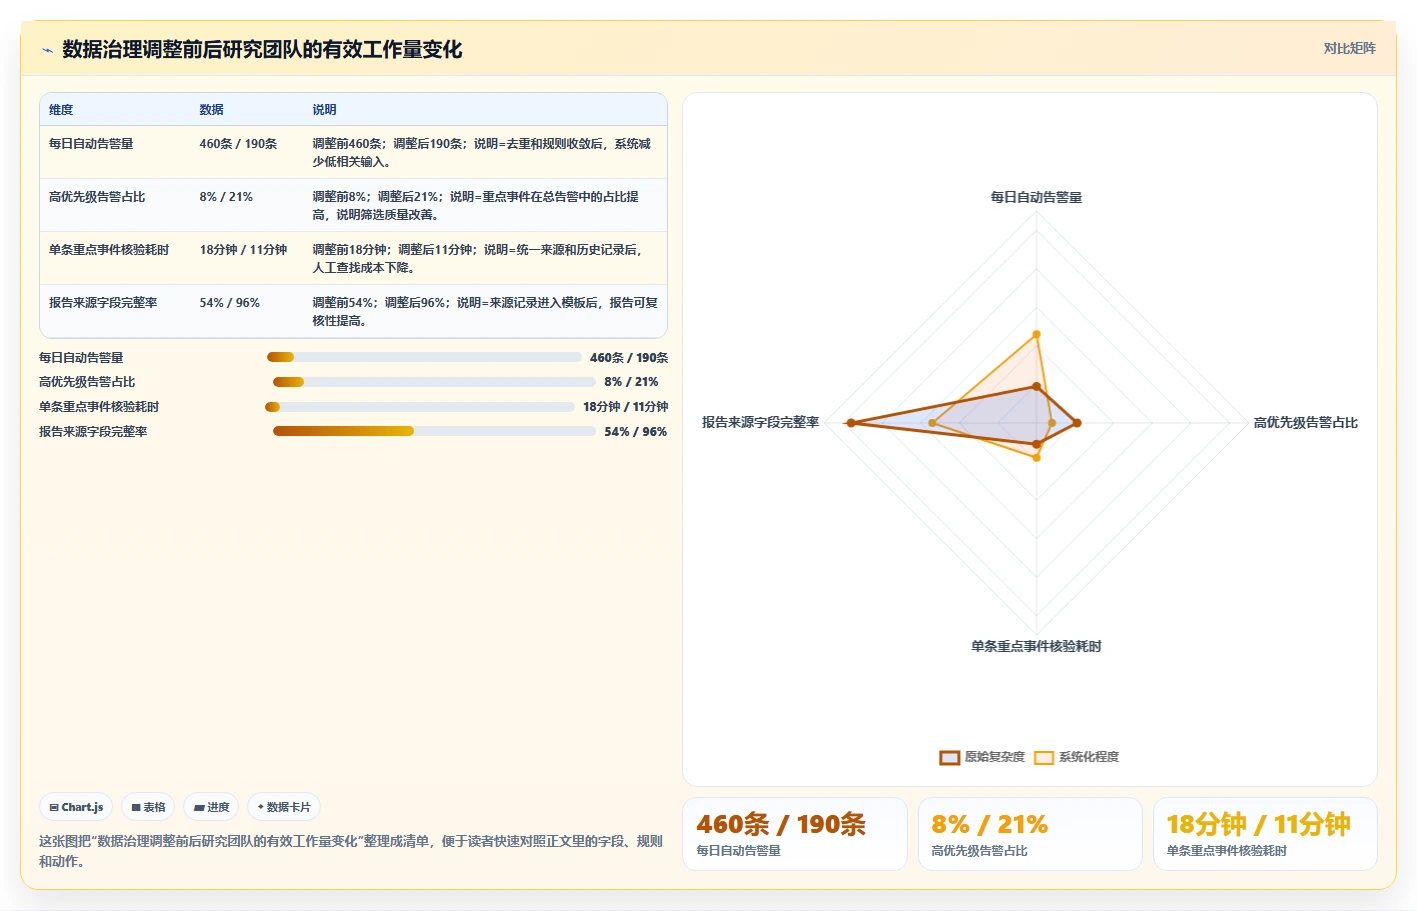This screenshot has width=1417, height=911.
Task: Toggle the 原始复杂度 legend item
Action: (982, 757)
